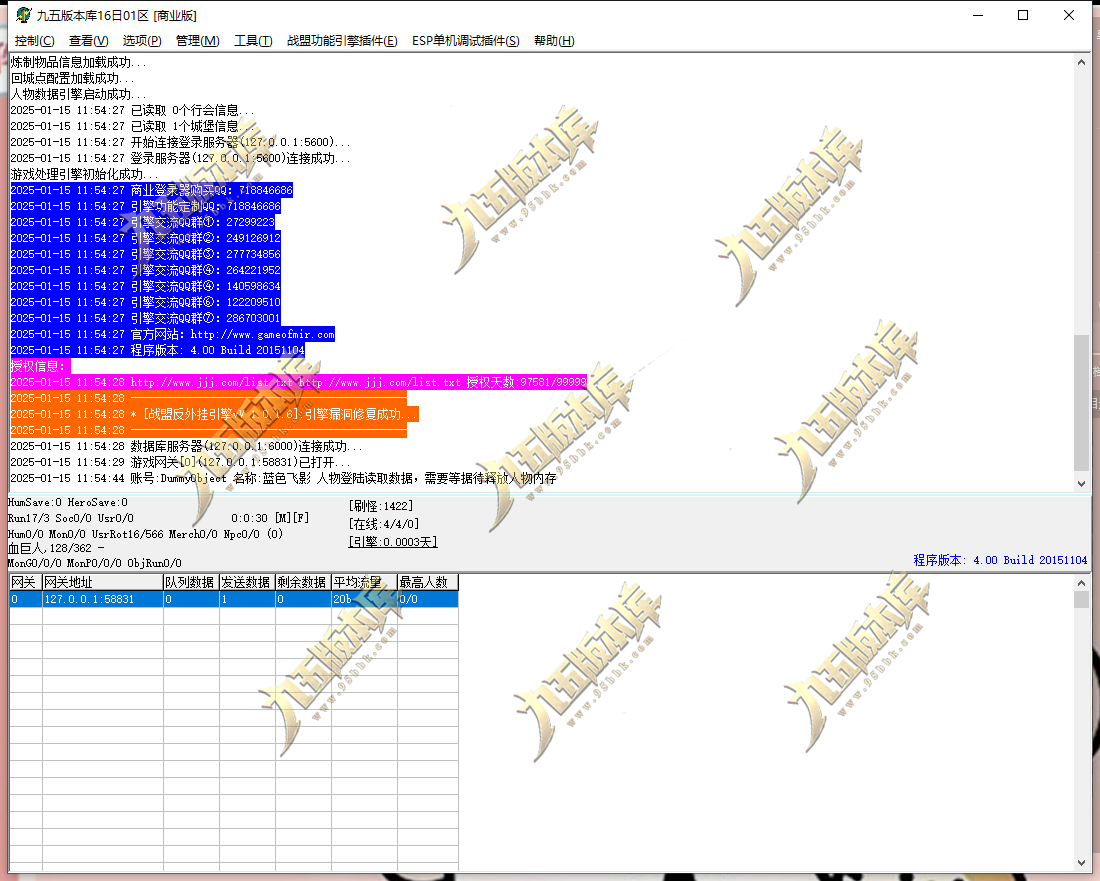This screenshot has height=881, width=1100.
Task: Click the 网关地址 column header
Action: click(x=102, y=582)
